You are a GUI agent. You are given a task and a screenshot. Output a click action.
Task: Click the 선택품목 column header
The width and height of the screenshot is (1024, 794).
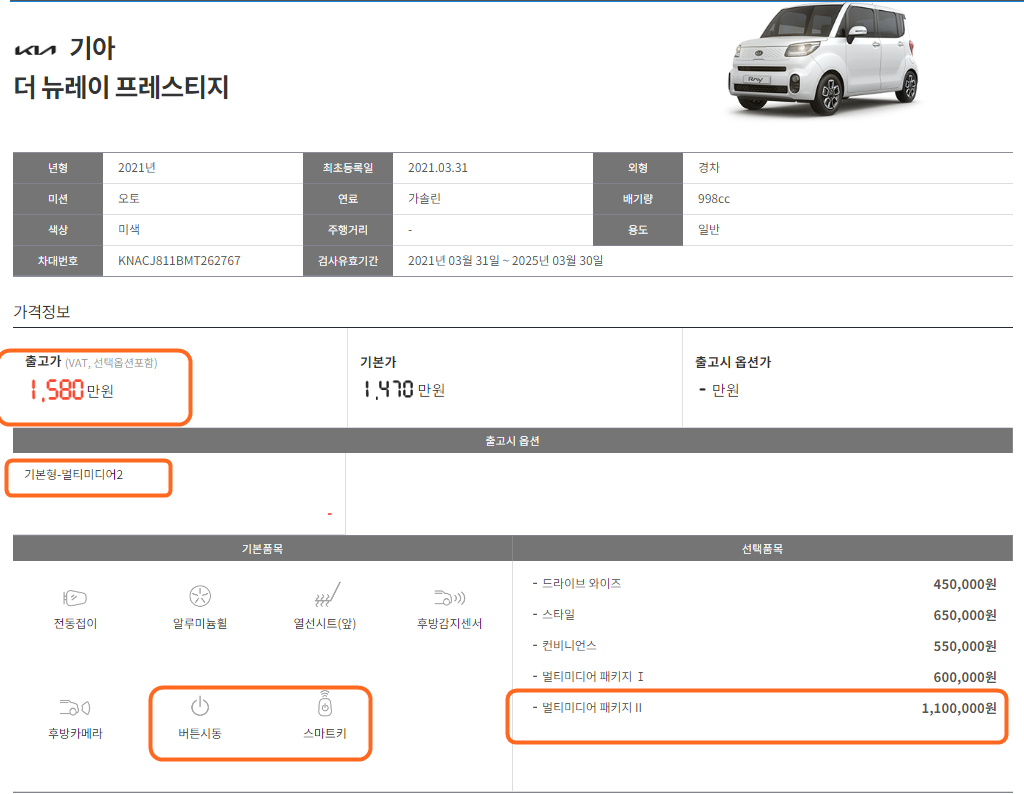pyautogui.click(x=763, y=548)
